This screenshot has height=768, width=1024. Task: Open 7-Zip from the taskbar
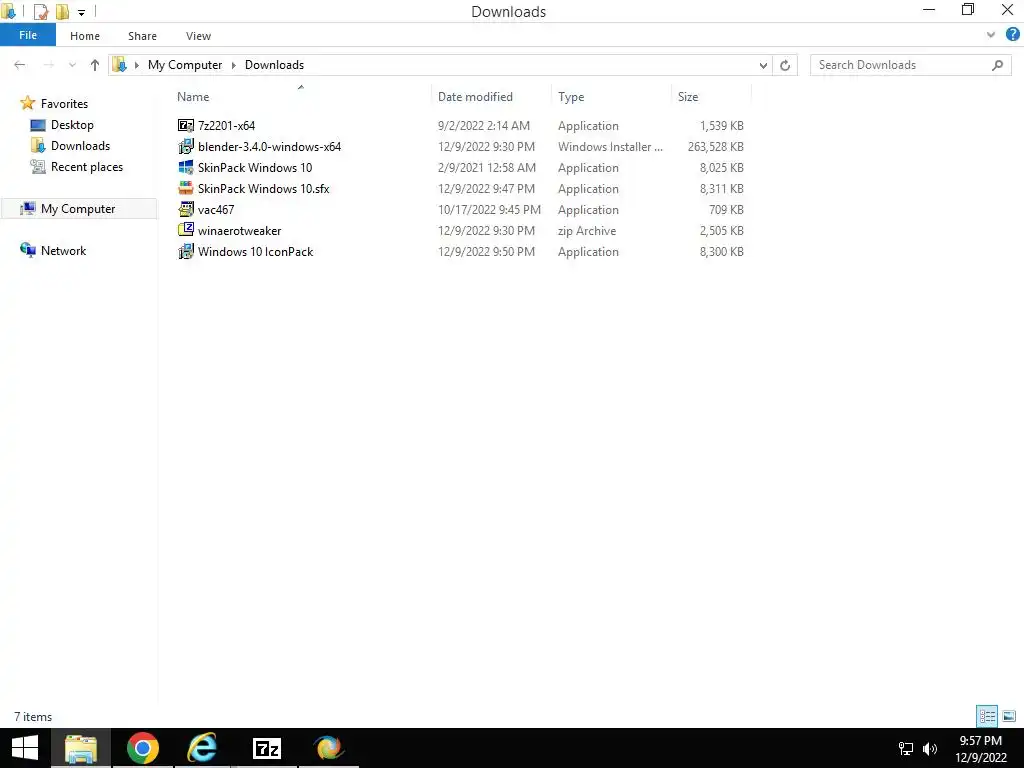(266, 748)
